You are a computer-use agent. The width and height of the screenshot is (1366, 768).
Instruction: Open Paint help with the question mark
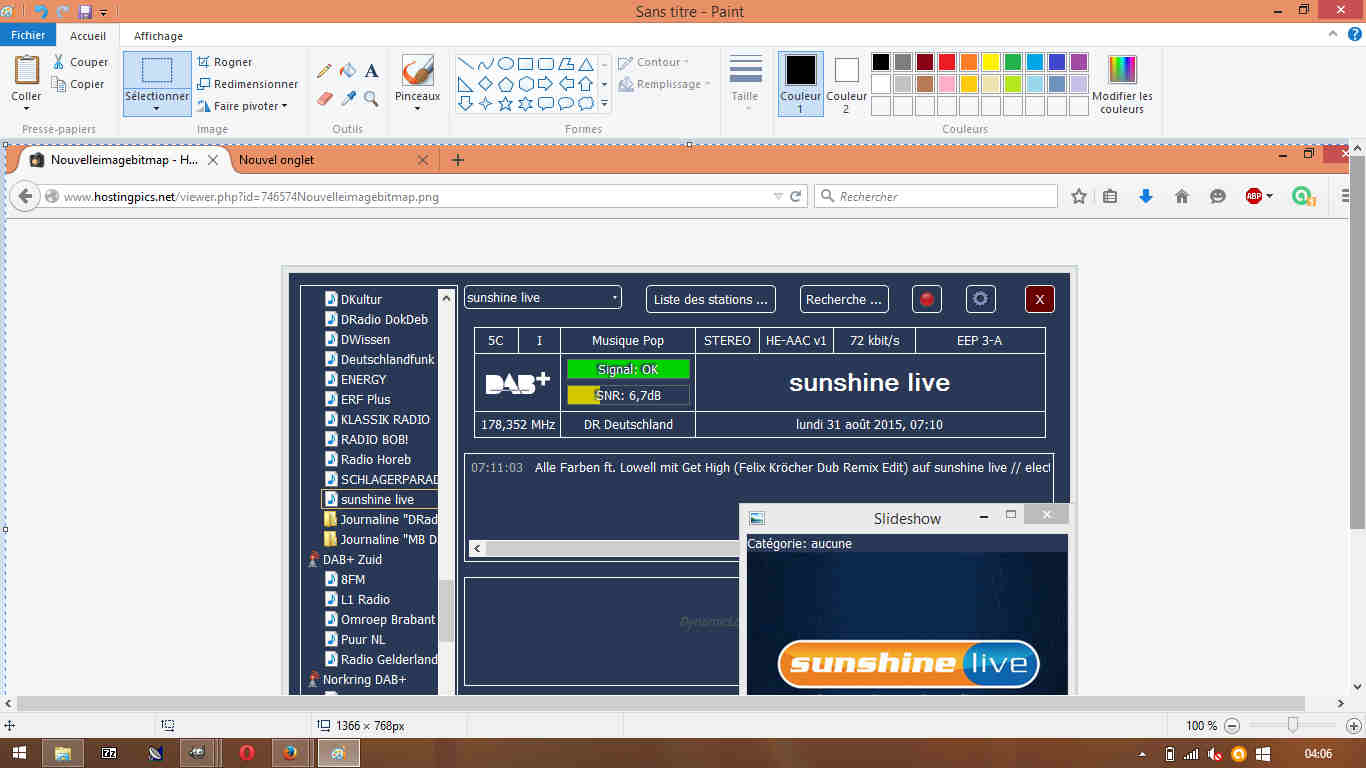[1354, 34]
